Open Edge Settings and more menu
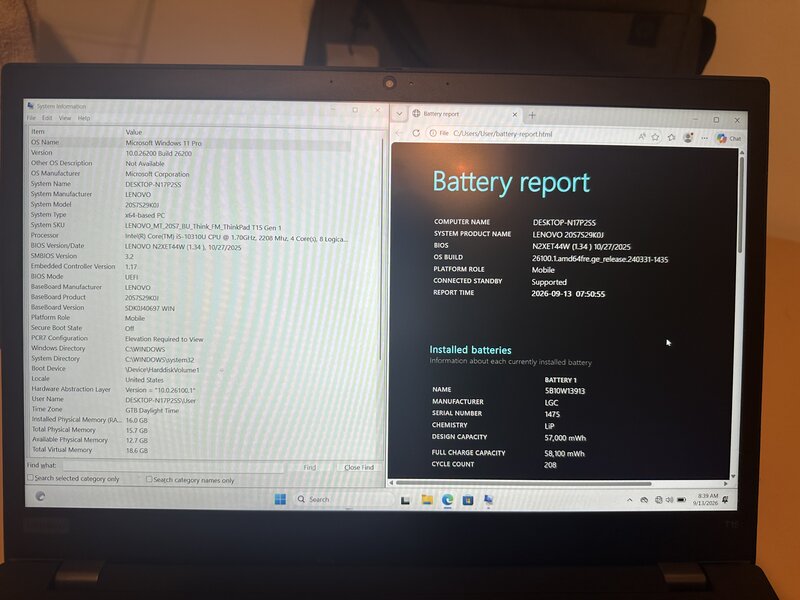The width and height of the screenshot is (800, 600). tap(705, 138)
